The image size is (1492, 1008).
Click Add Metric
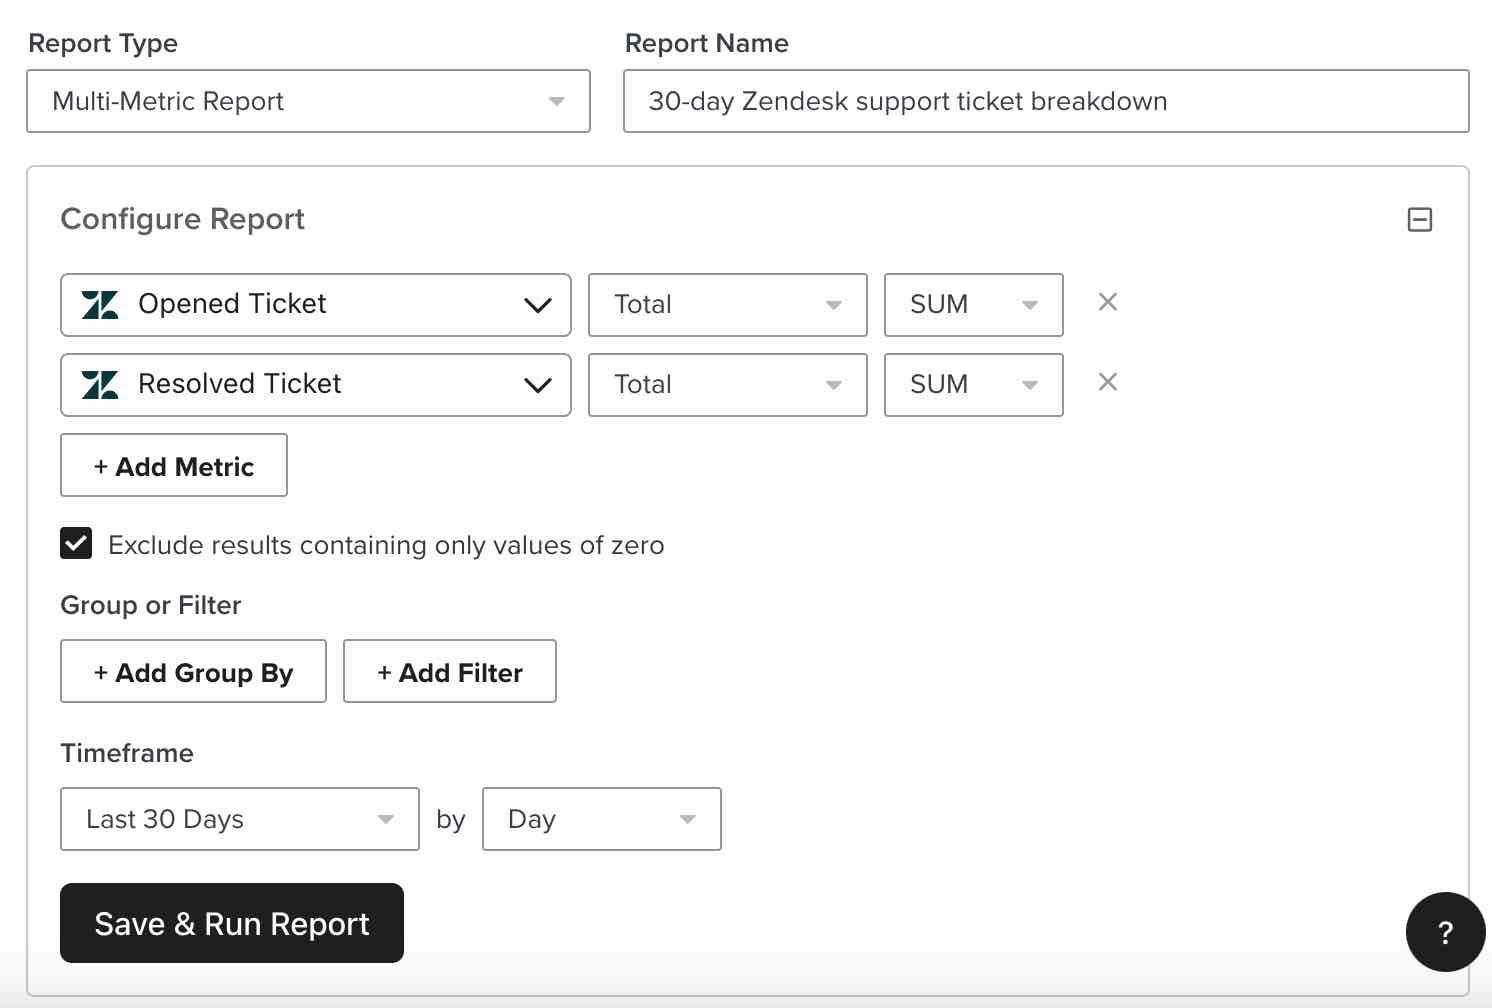(x=173, y=465)
